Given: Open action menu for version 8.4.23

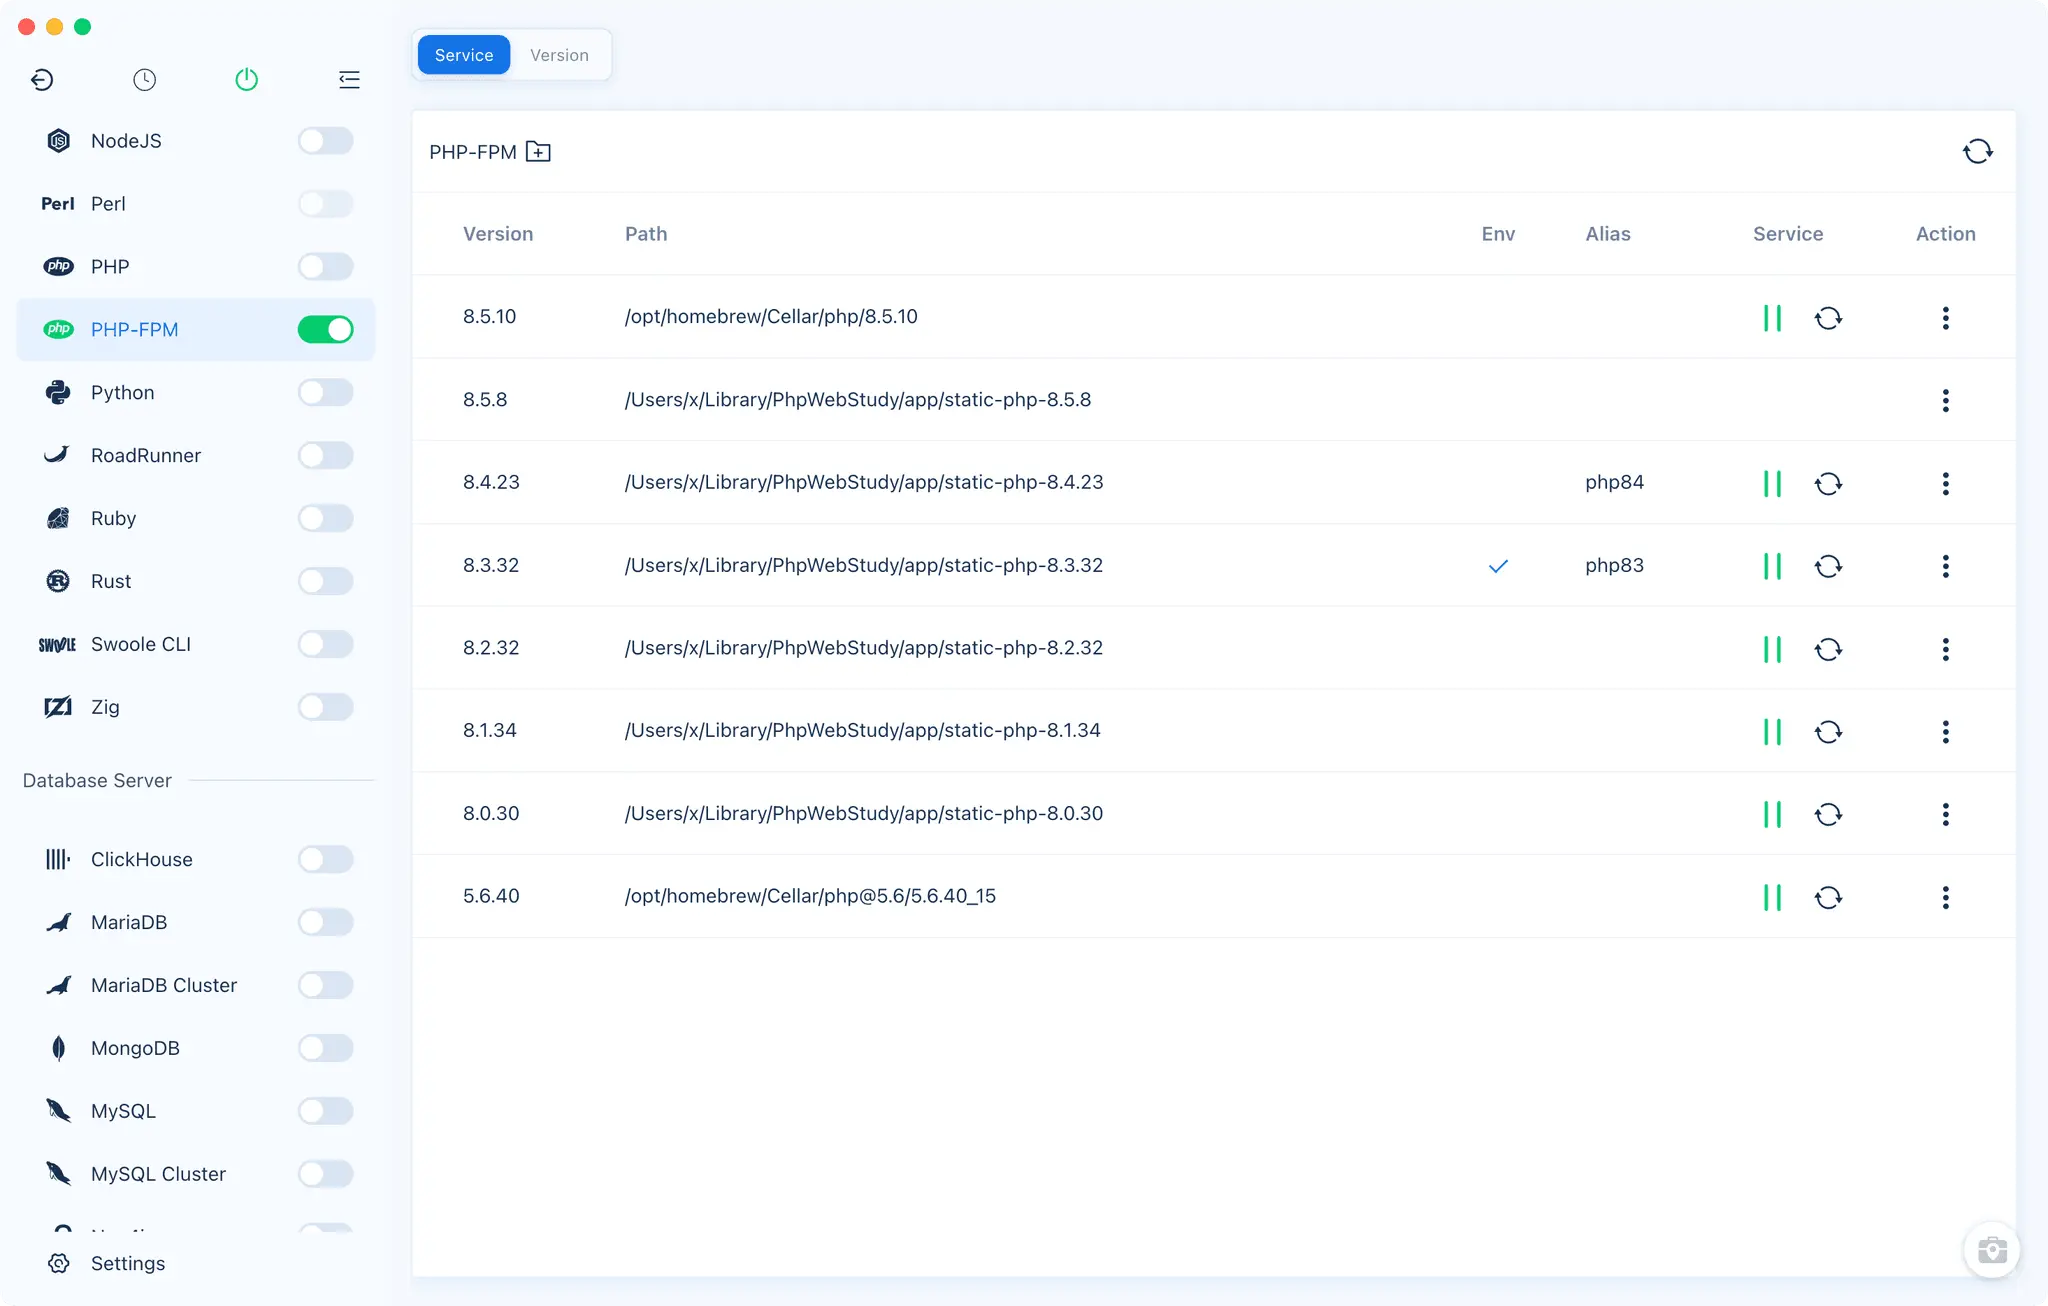Looking at the screenshot, I should pos(1945,484).
